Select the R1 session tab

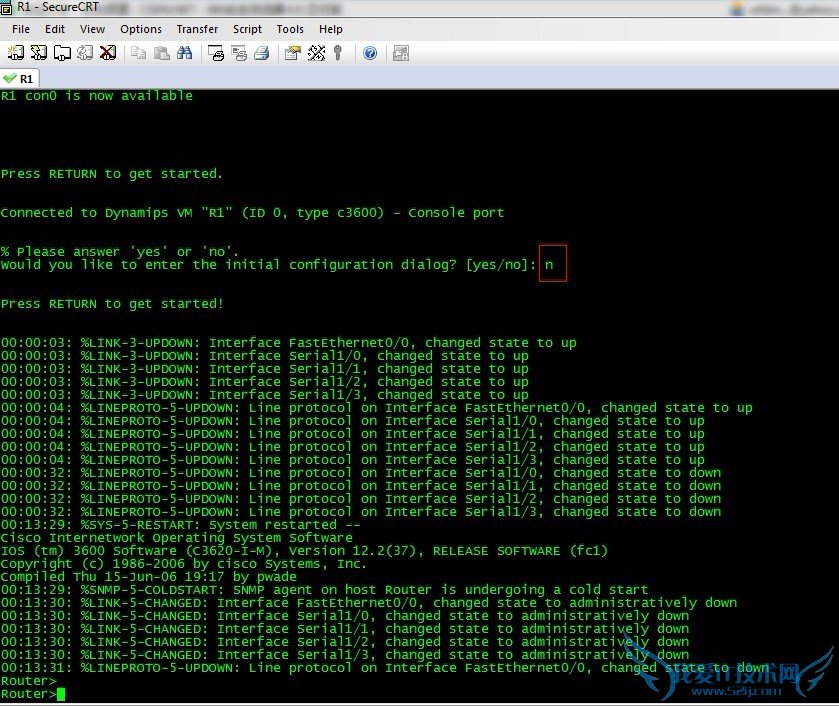click(x=20, y=78)
